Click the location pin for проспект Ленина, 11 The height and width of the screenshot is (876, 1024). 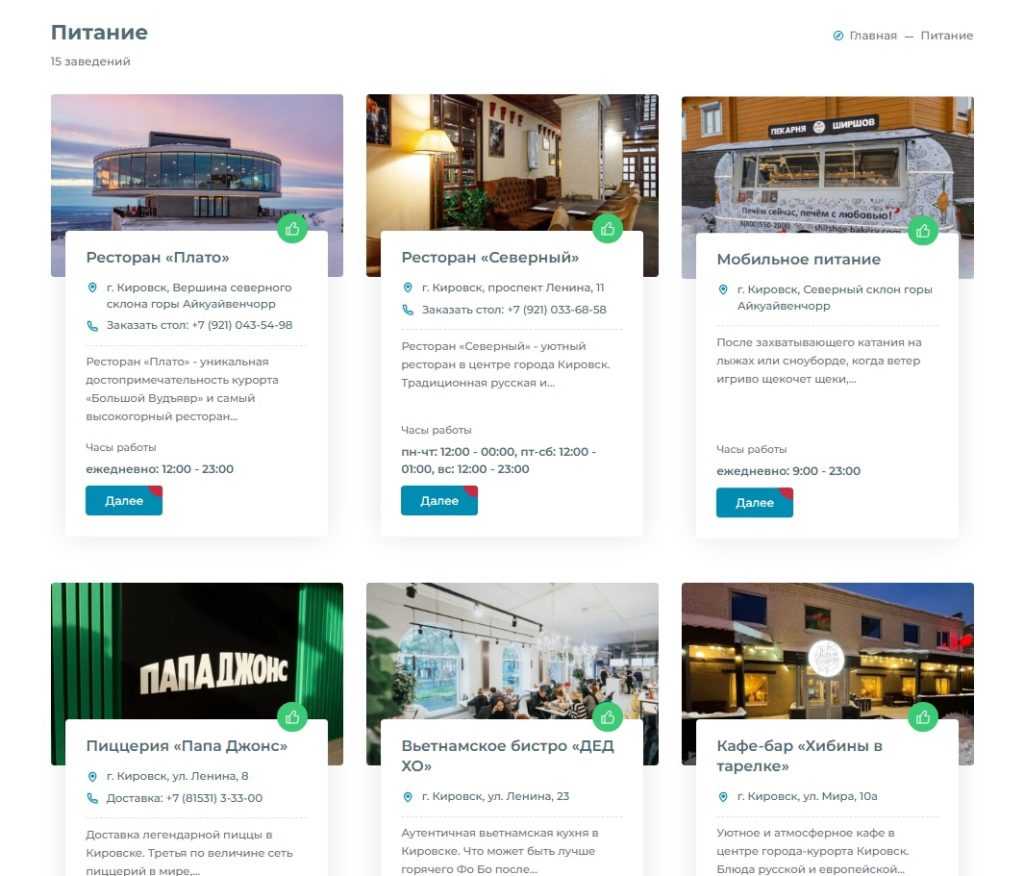click(x=408, y=287)
